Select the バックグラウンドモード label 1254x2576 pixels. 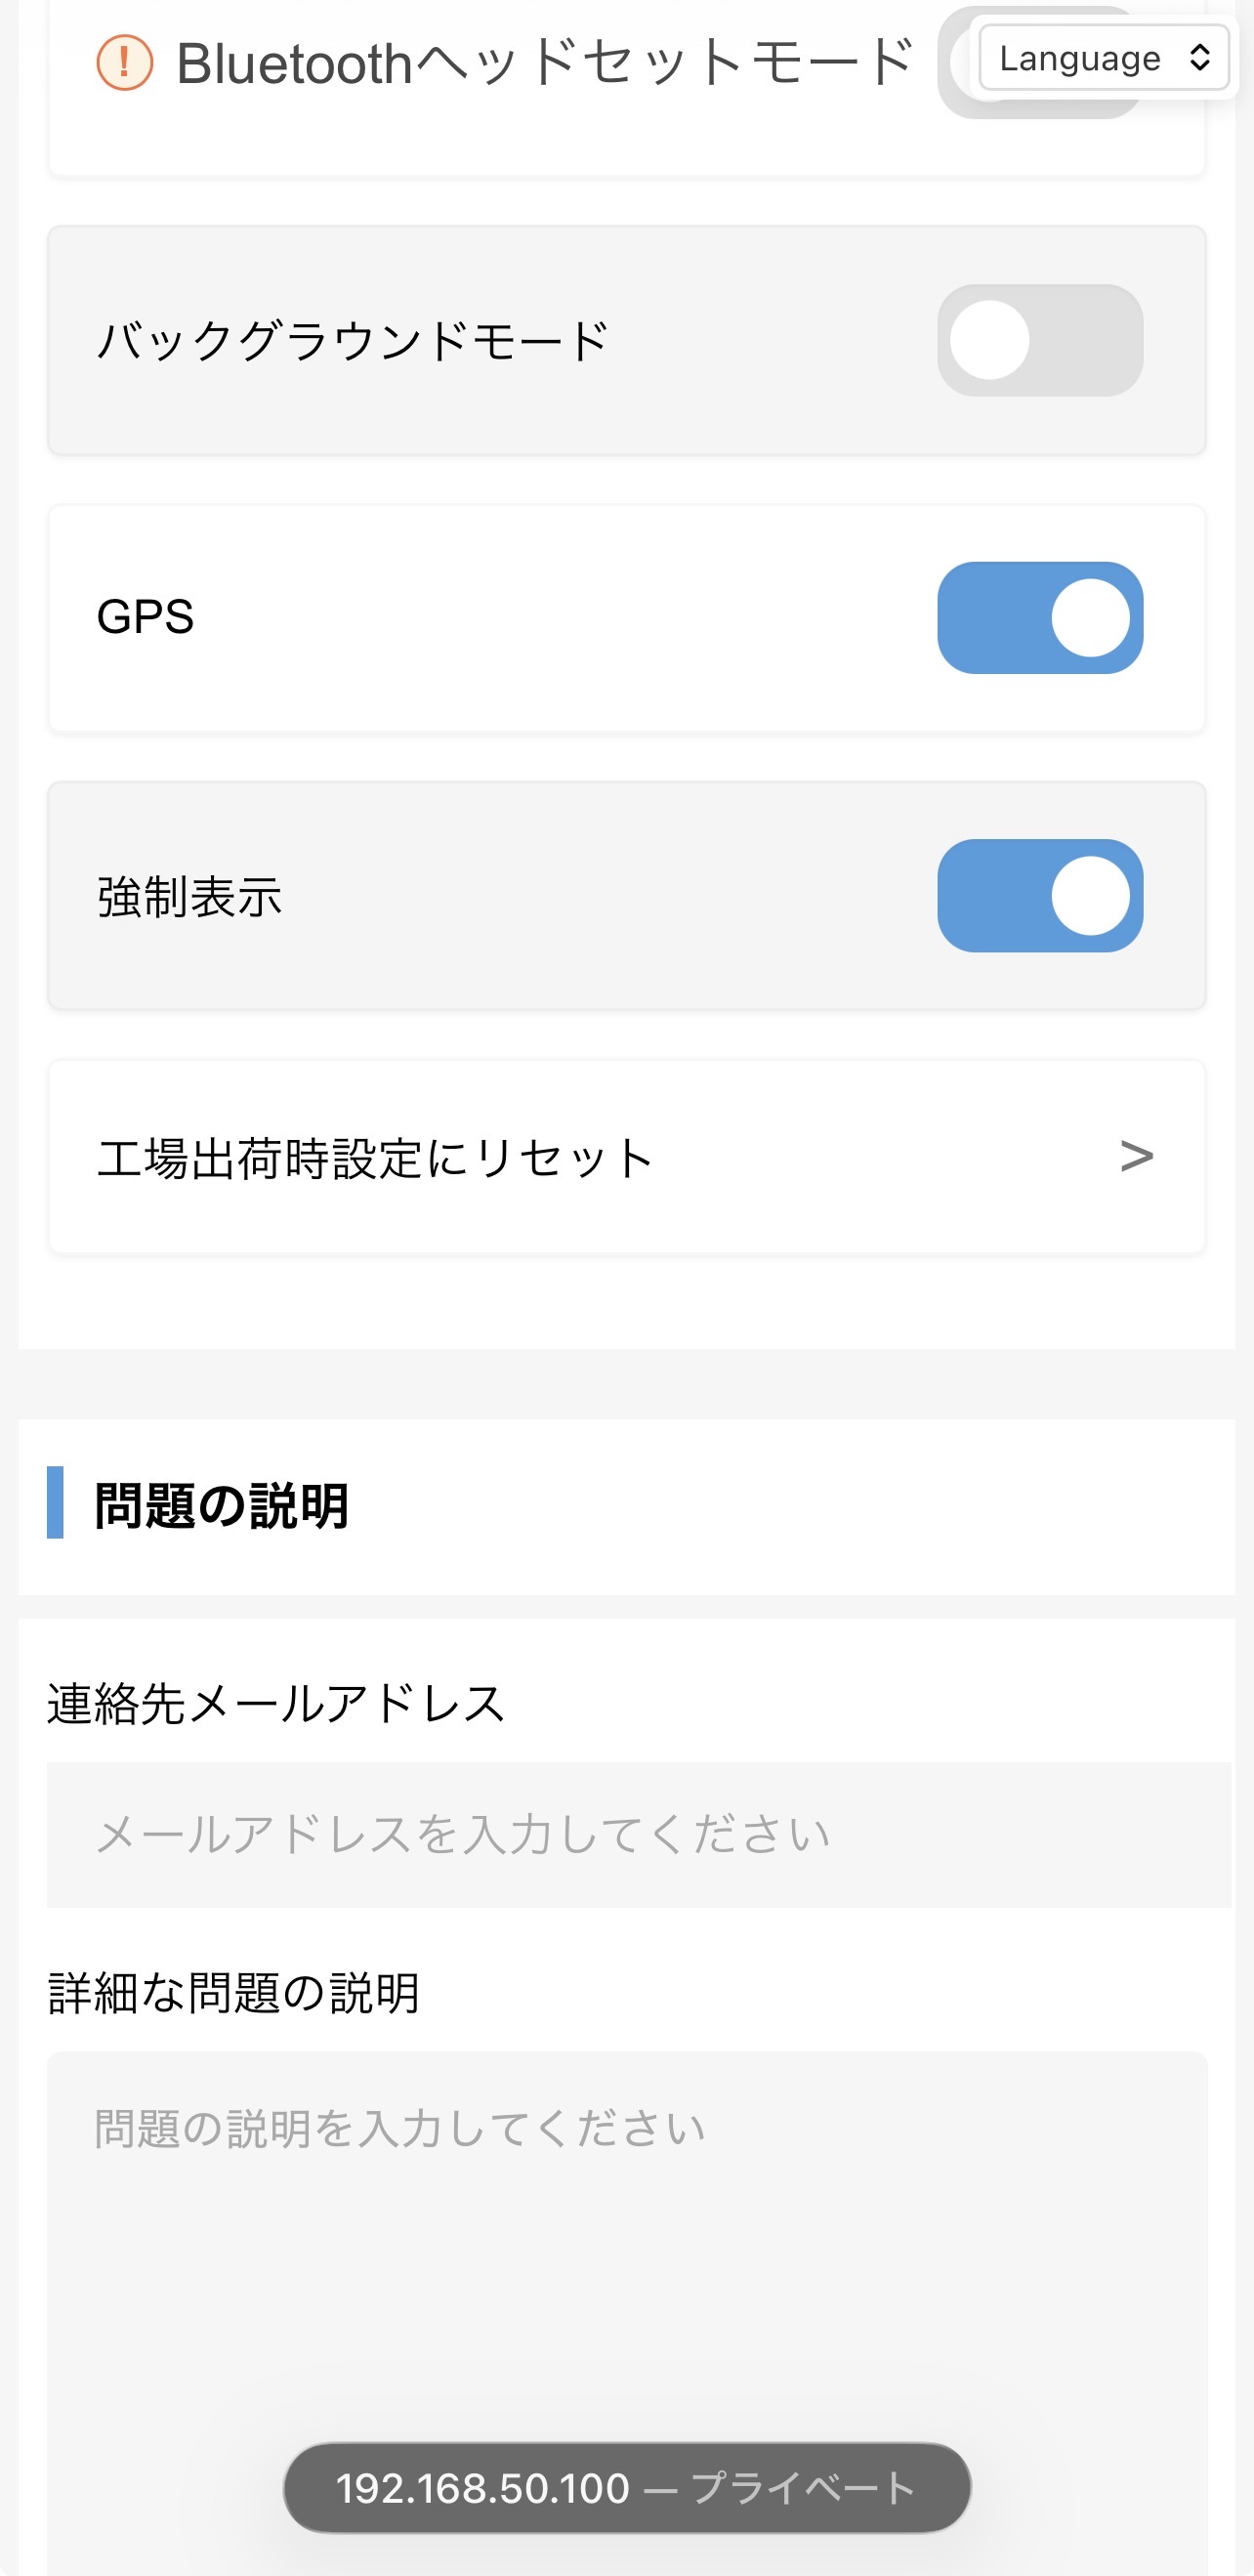(352, 341)
